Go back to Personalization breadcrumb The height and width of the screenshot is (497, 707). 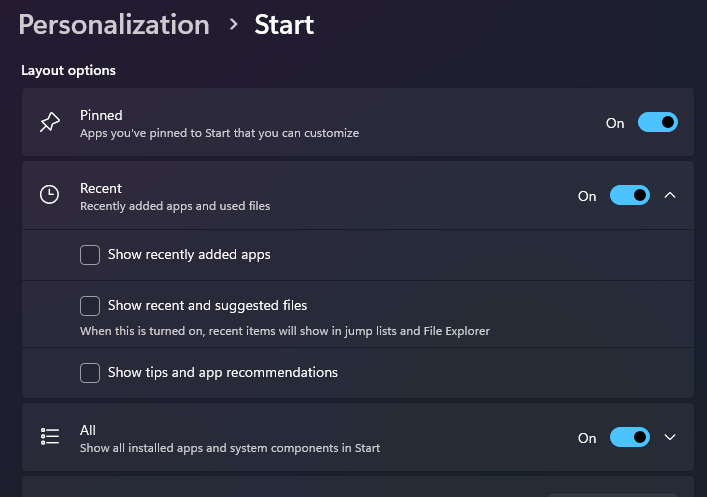(114, 25)
